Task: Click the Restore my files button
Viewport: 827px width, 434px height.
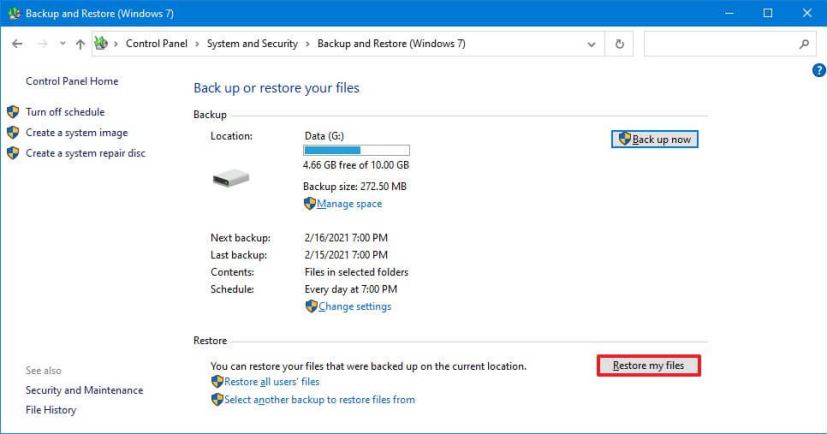Action: (x=649, y=365)
